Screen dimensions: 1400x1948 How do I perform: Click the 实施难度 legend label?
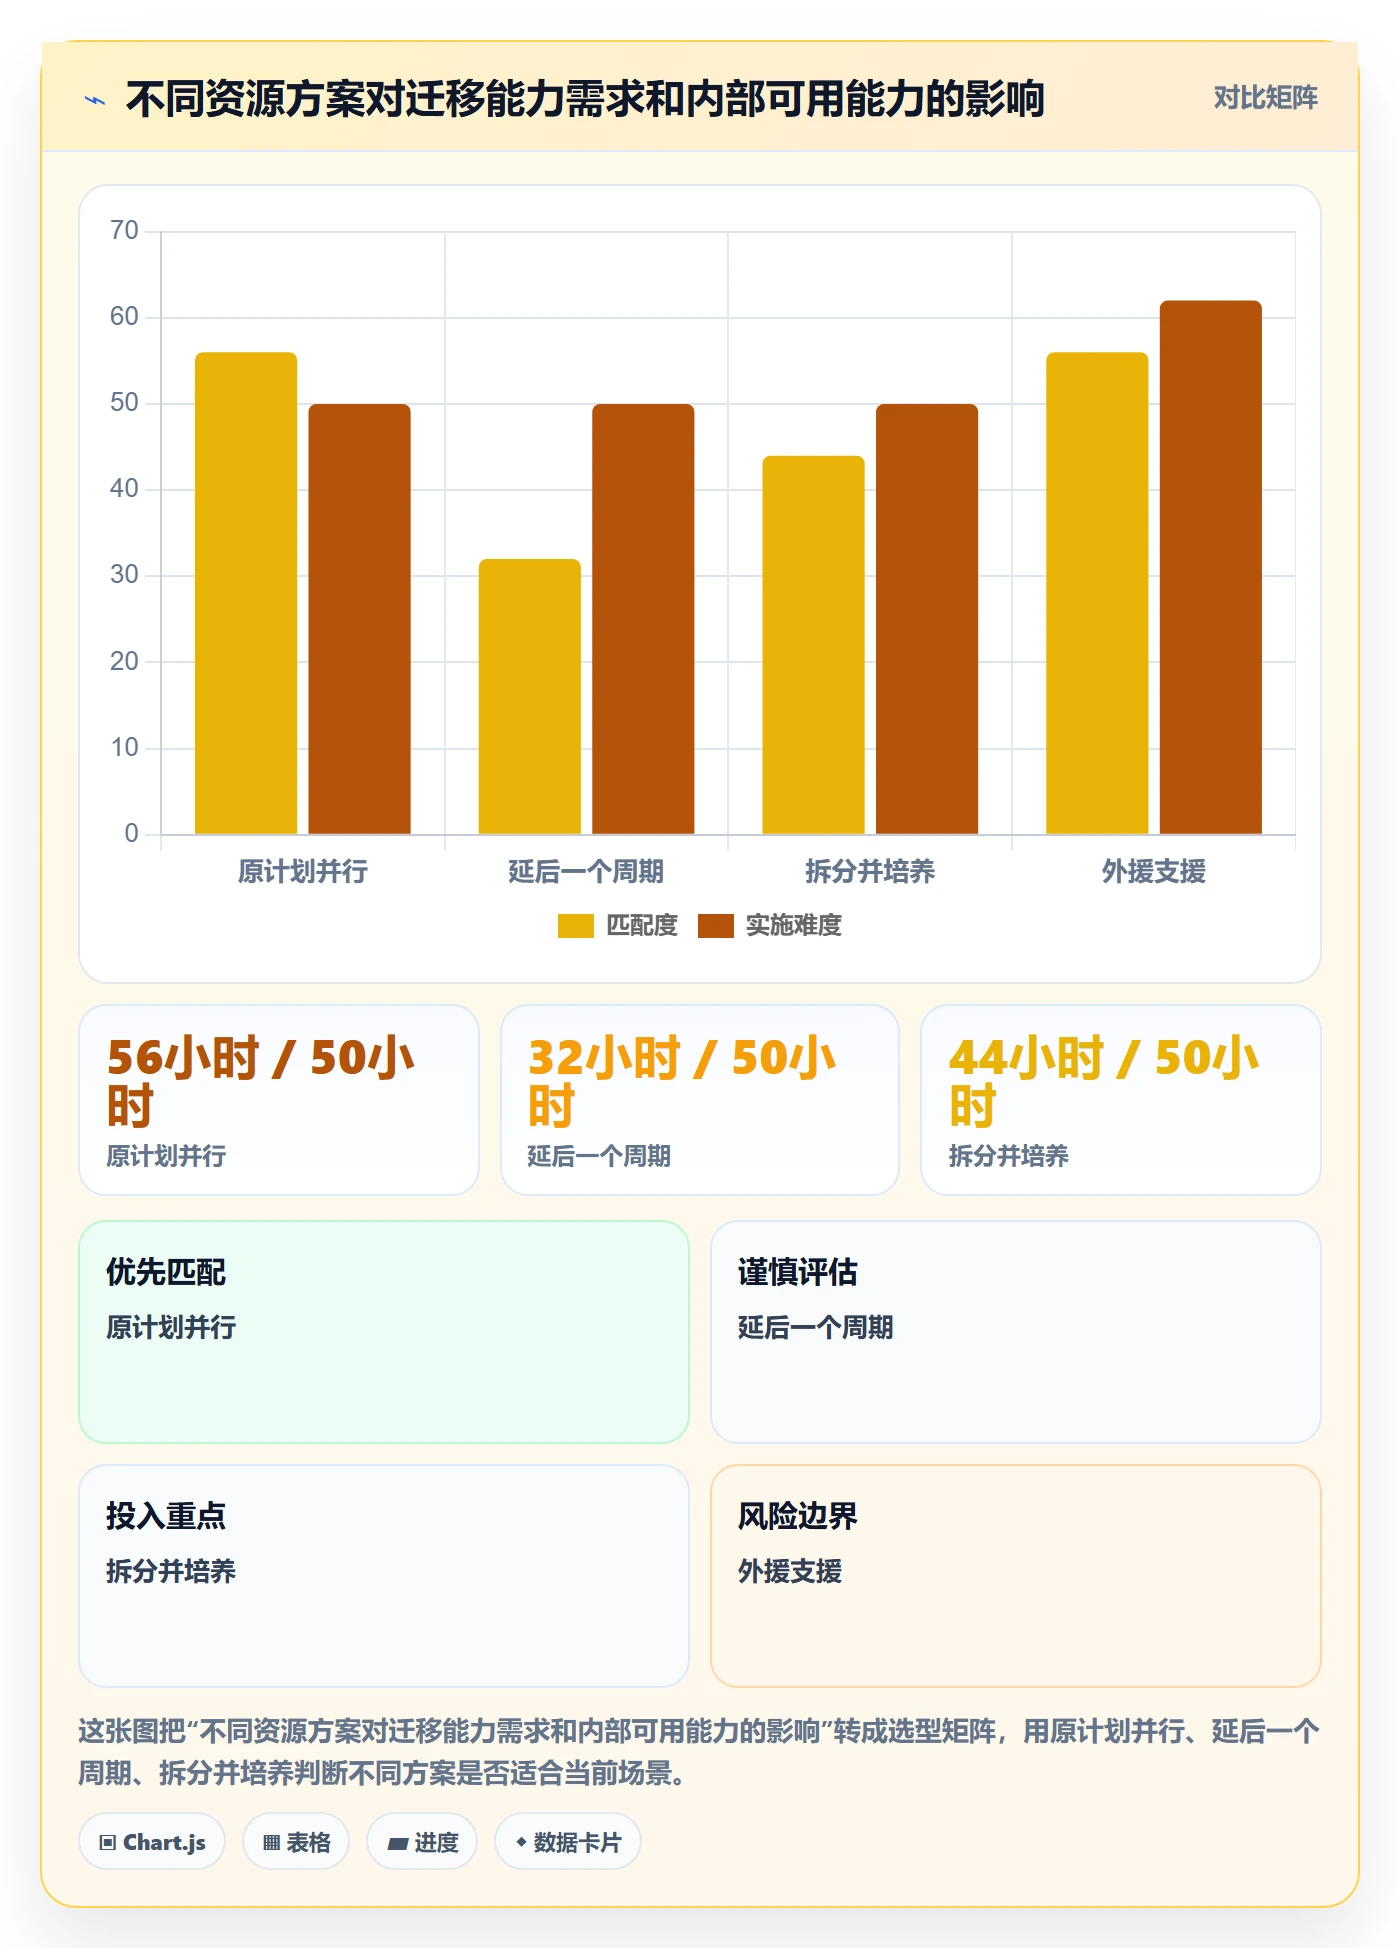coord(794,926)
